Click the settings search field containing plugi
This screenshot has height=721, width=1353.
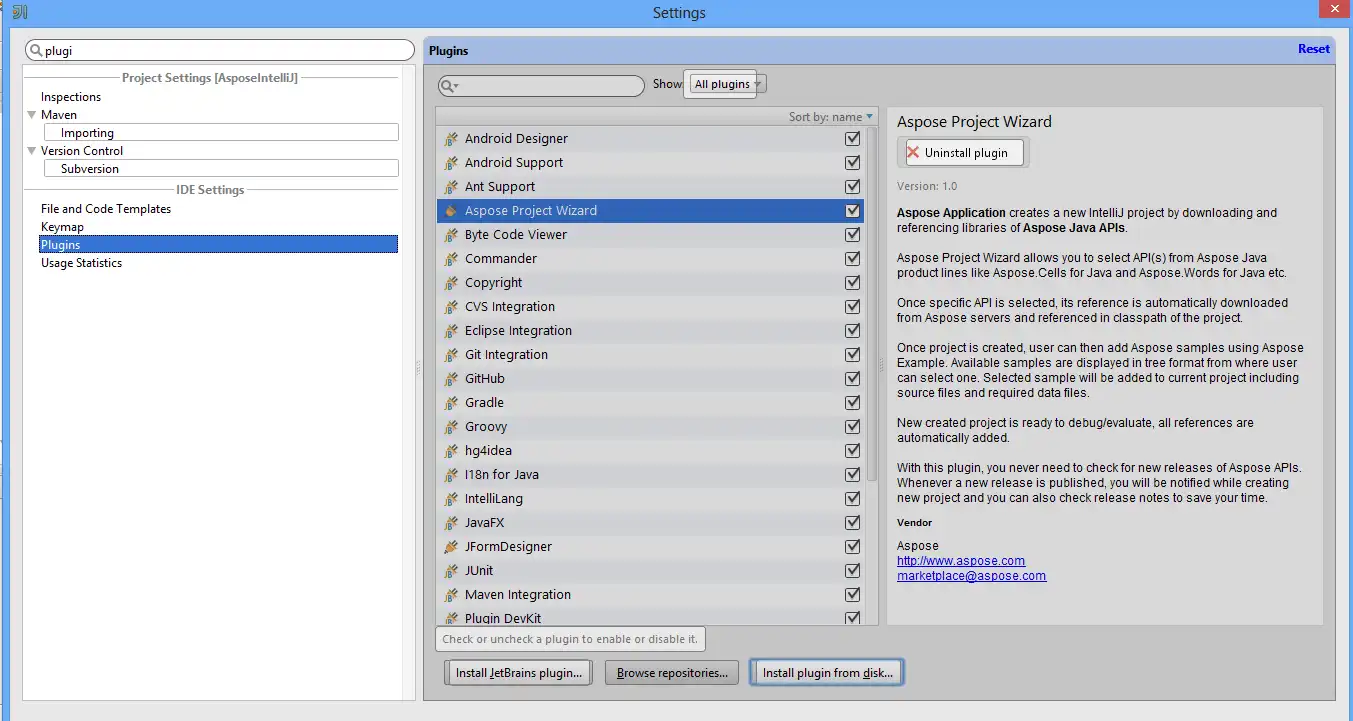click(219, 50)
